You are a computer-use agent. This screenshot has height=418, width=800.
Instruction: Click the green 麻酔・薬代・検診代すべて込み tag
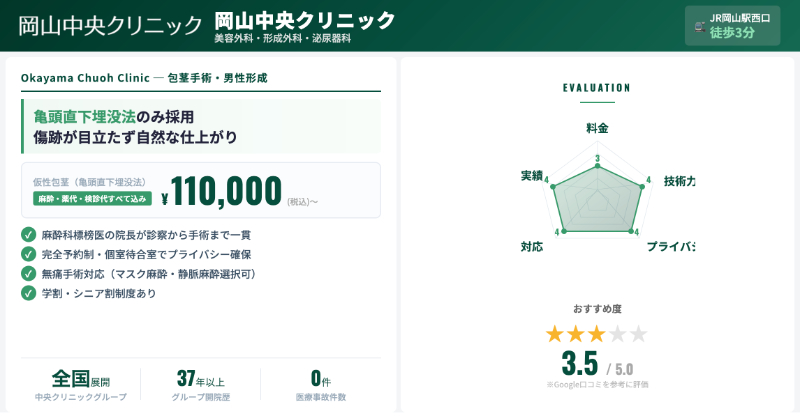[x=92, y=199]
